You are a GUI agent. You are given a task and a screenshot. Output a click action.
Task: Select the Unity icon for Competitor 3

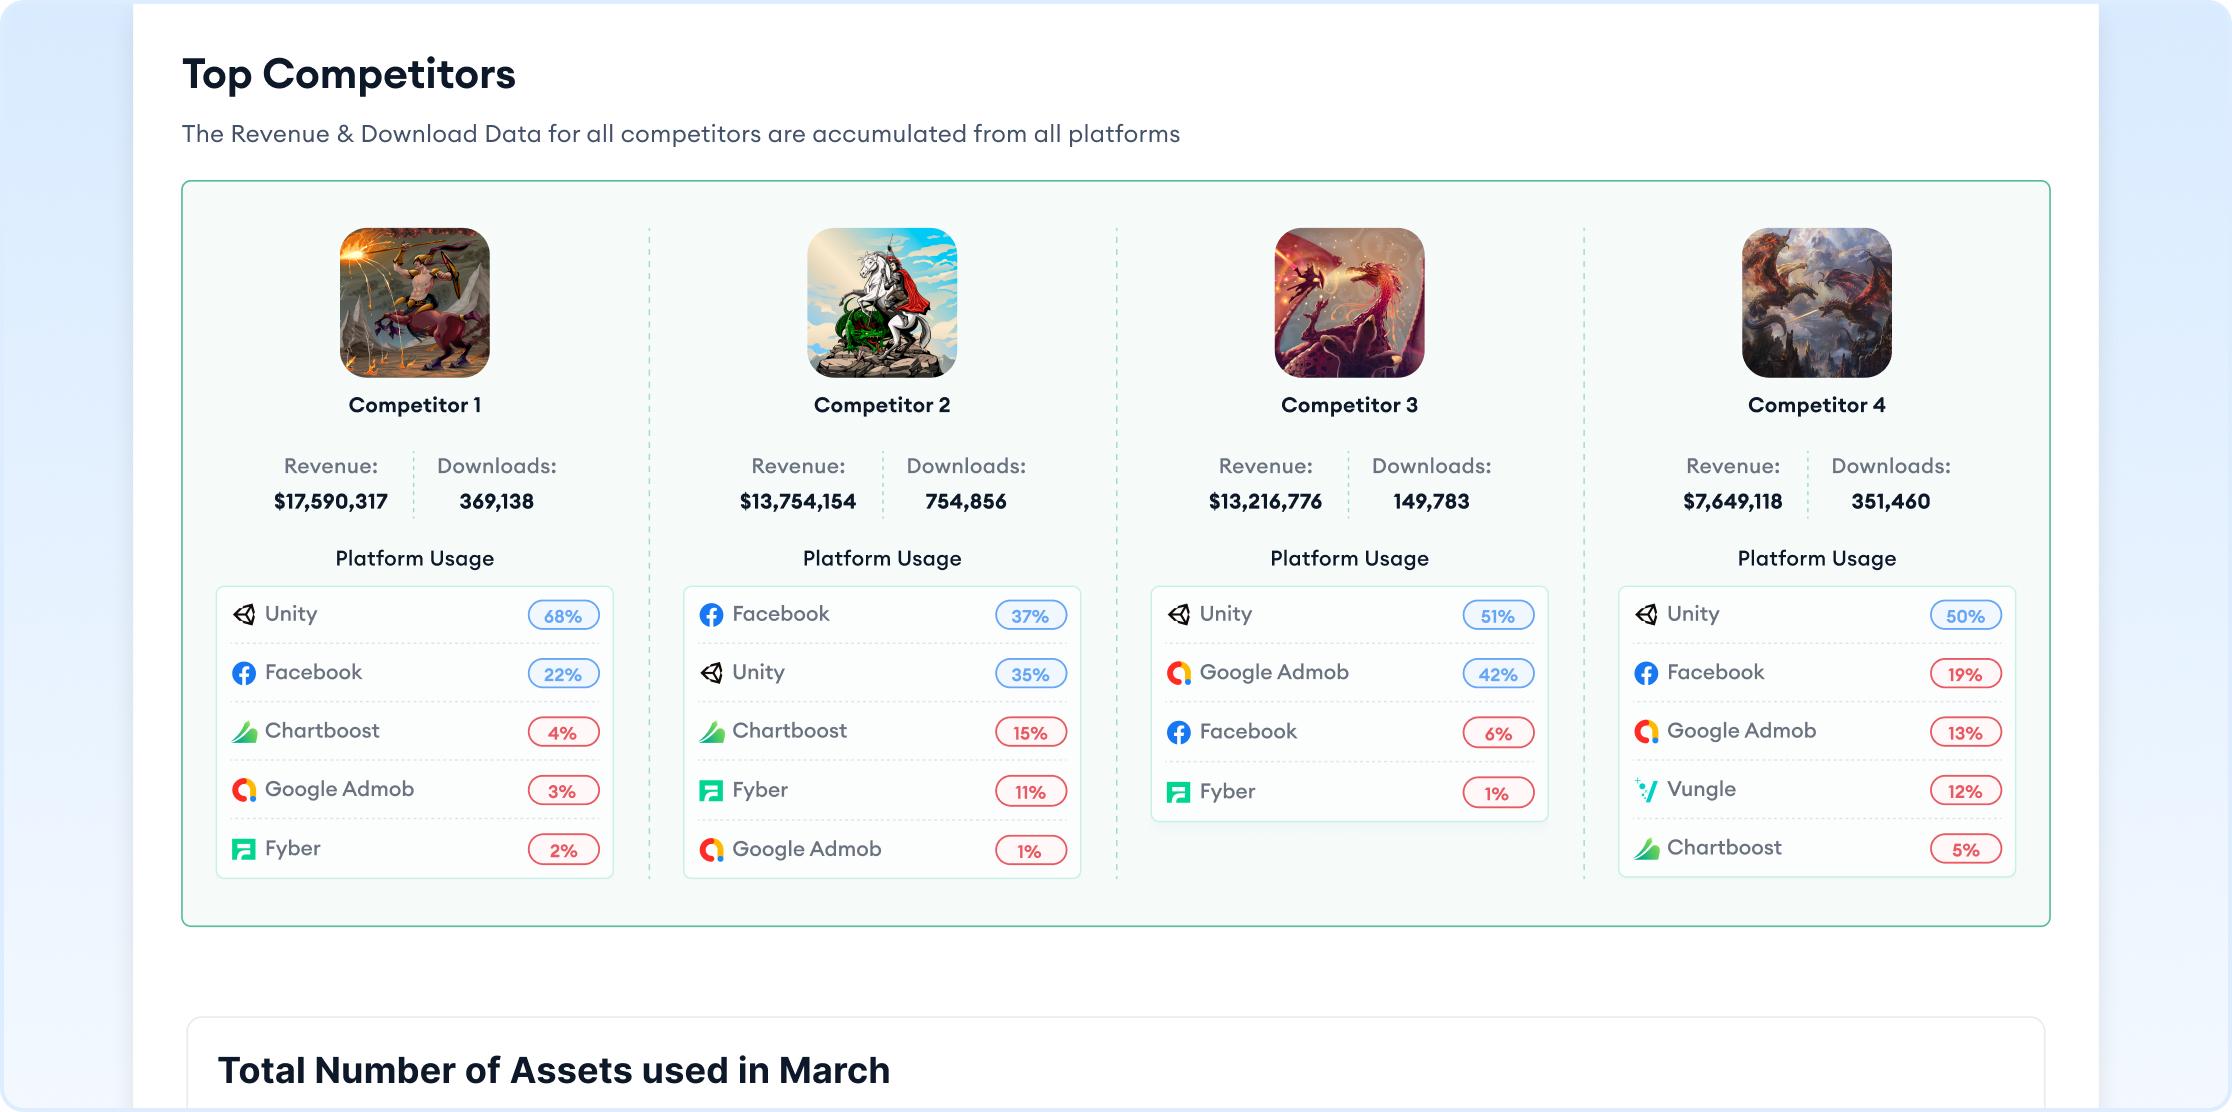pos(1181,614)
